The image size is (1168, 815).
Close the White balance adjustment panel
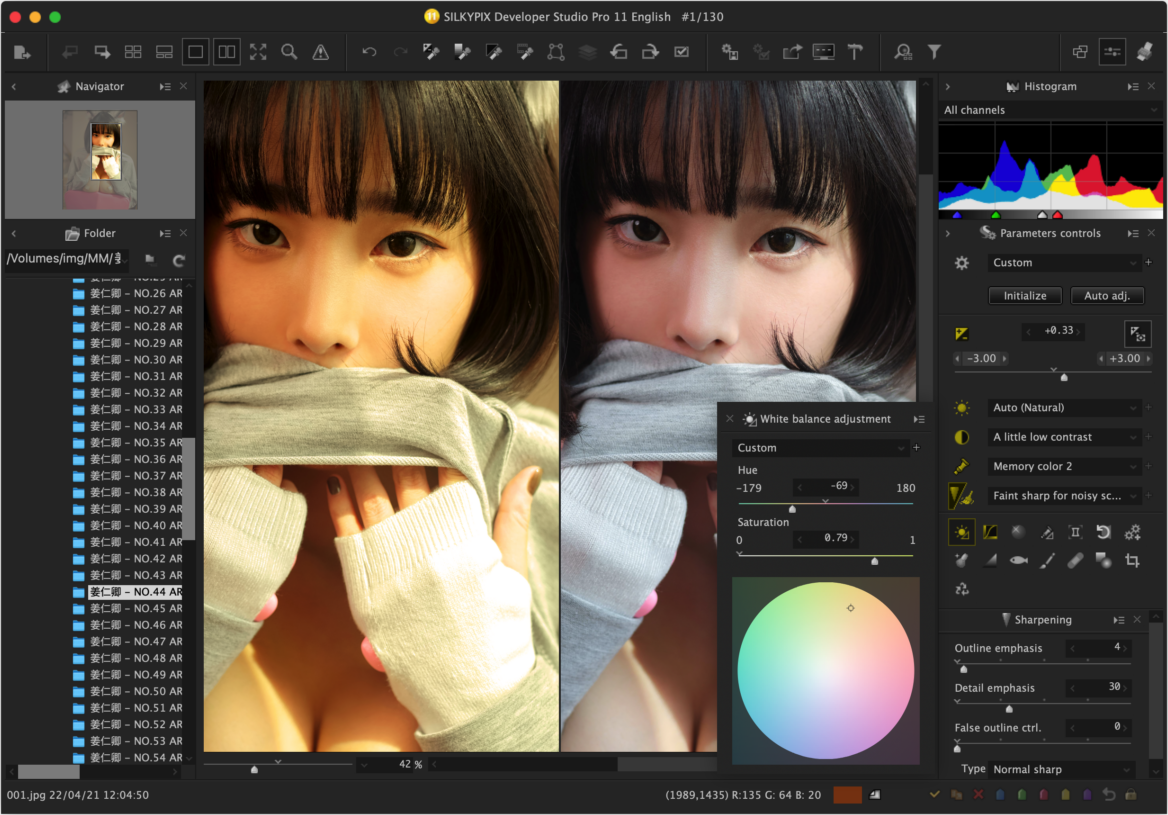coord(730,419)
